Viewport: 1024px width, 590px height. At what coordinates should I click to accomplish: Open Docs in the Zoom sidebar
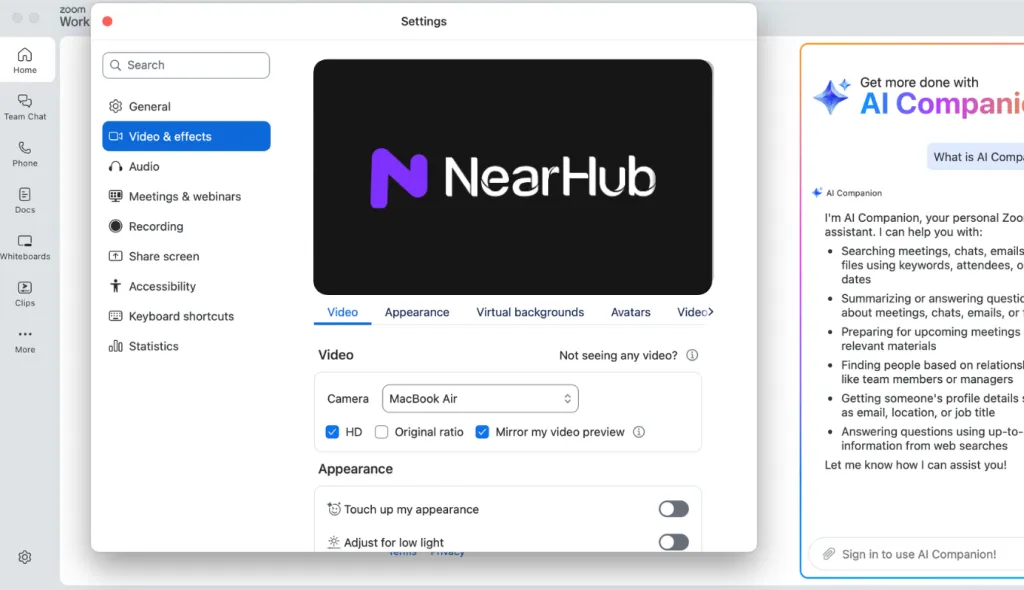25,201
